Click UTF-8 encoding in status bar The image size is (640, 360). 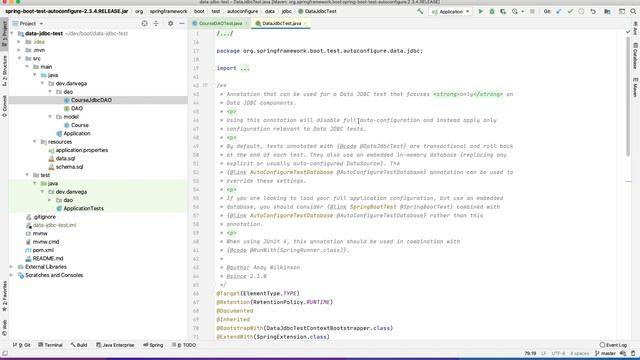coord(558,354)
